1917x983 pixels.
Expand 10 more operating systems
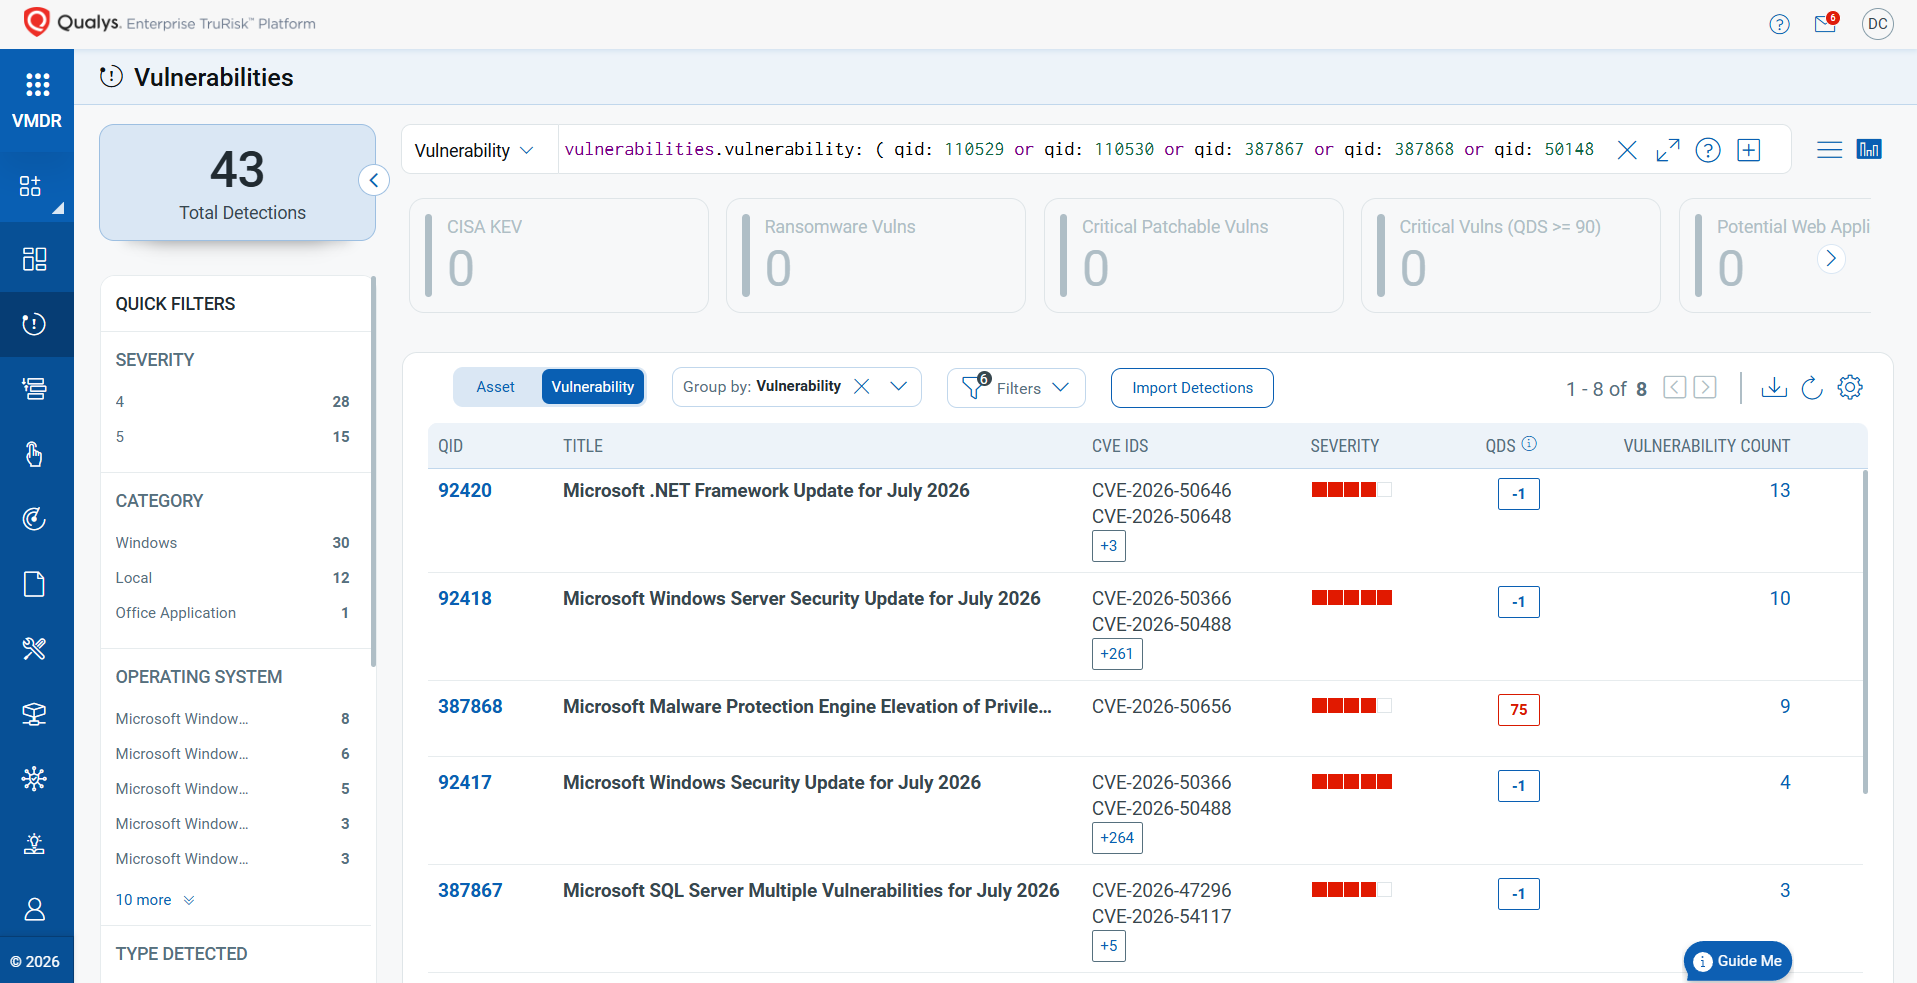155,900
